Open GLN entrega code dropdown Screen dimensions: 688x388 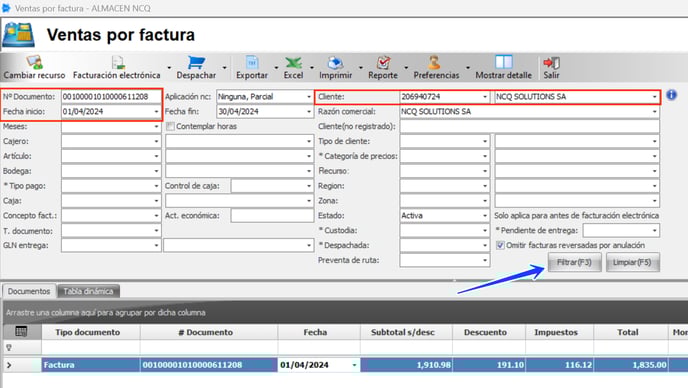pos(156,246)
